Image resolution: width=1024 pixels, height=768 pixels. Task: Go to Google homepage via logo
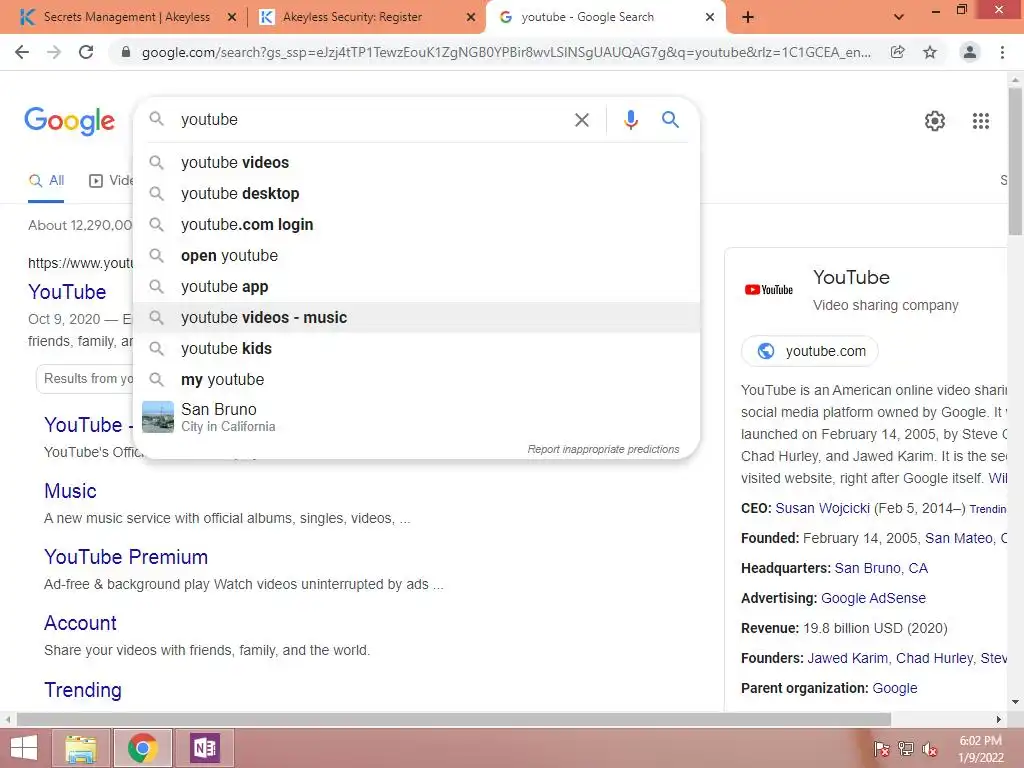click(69, 121)
